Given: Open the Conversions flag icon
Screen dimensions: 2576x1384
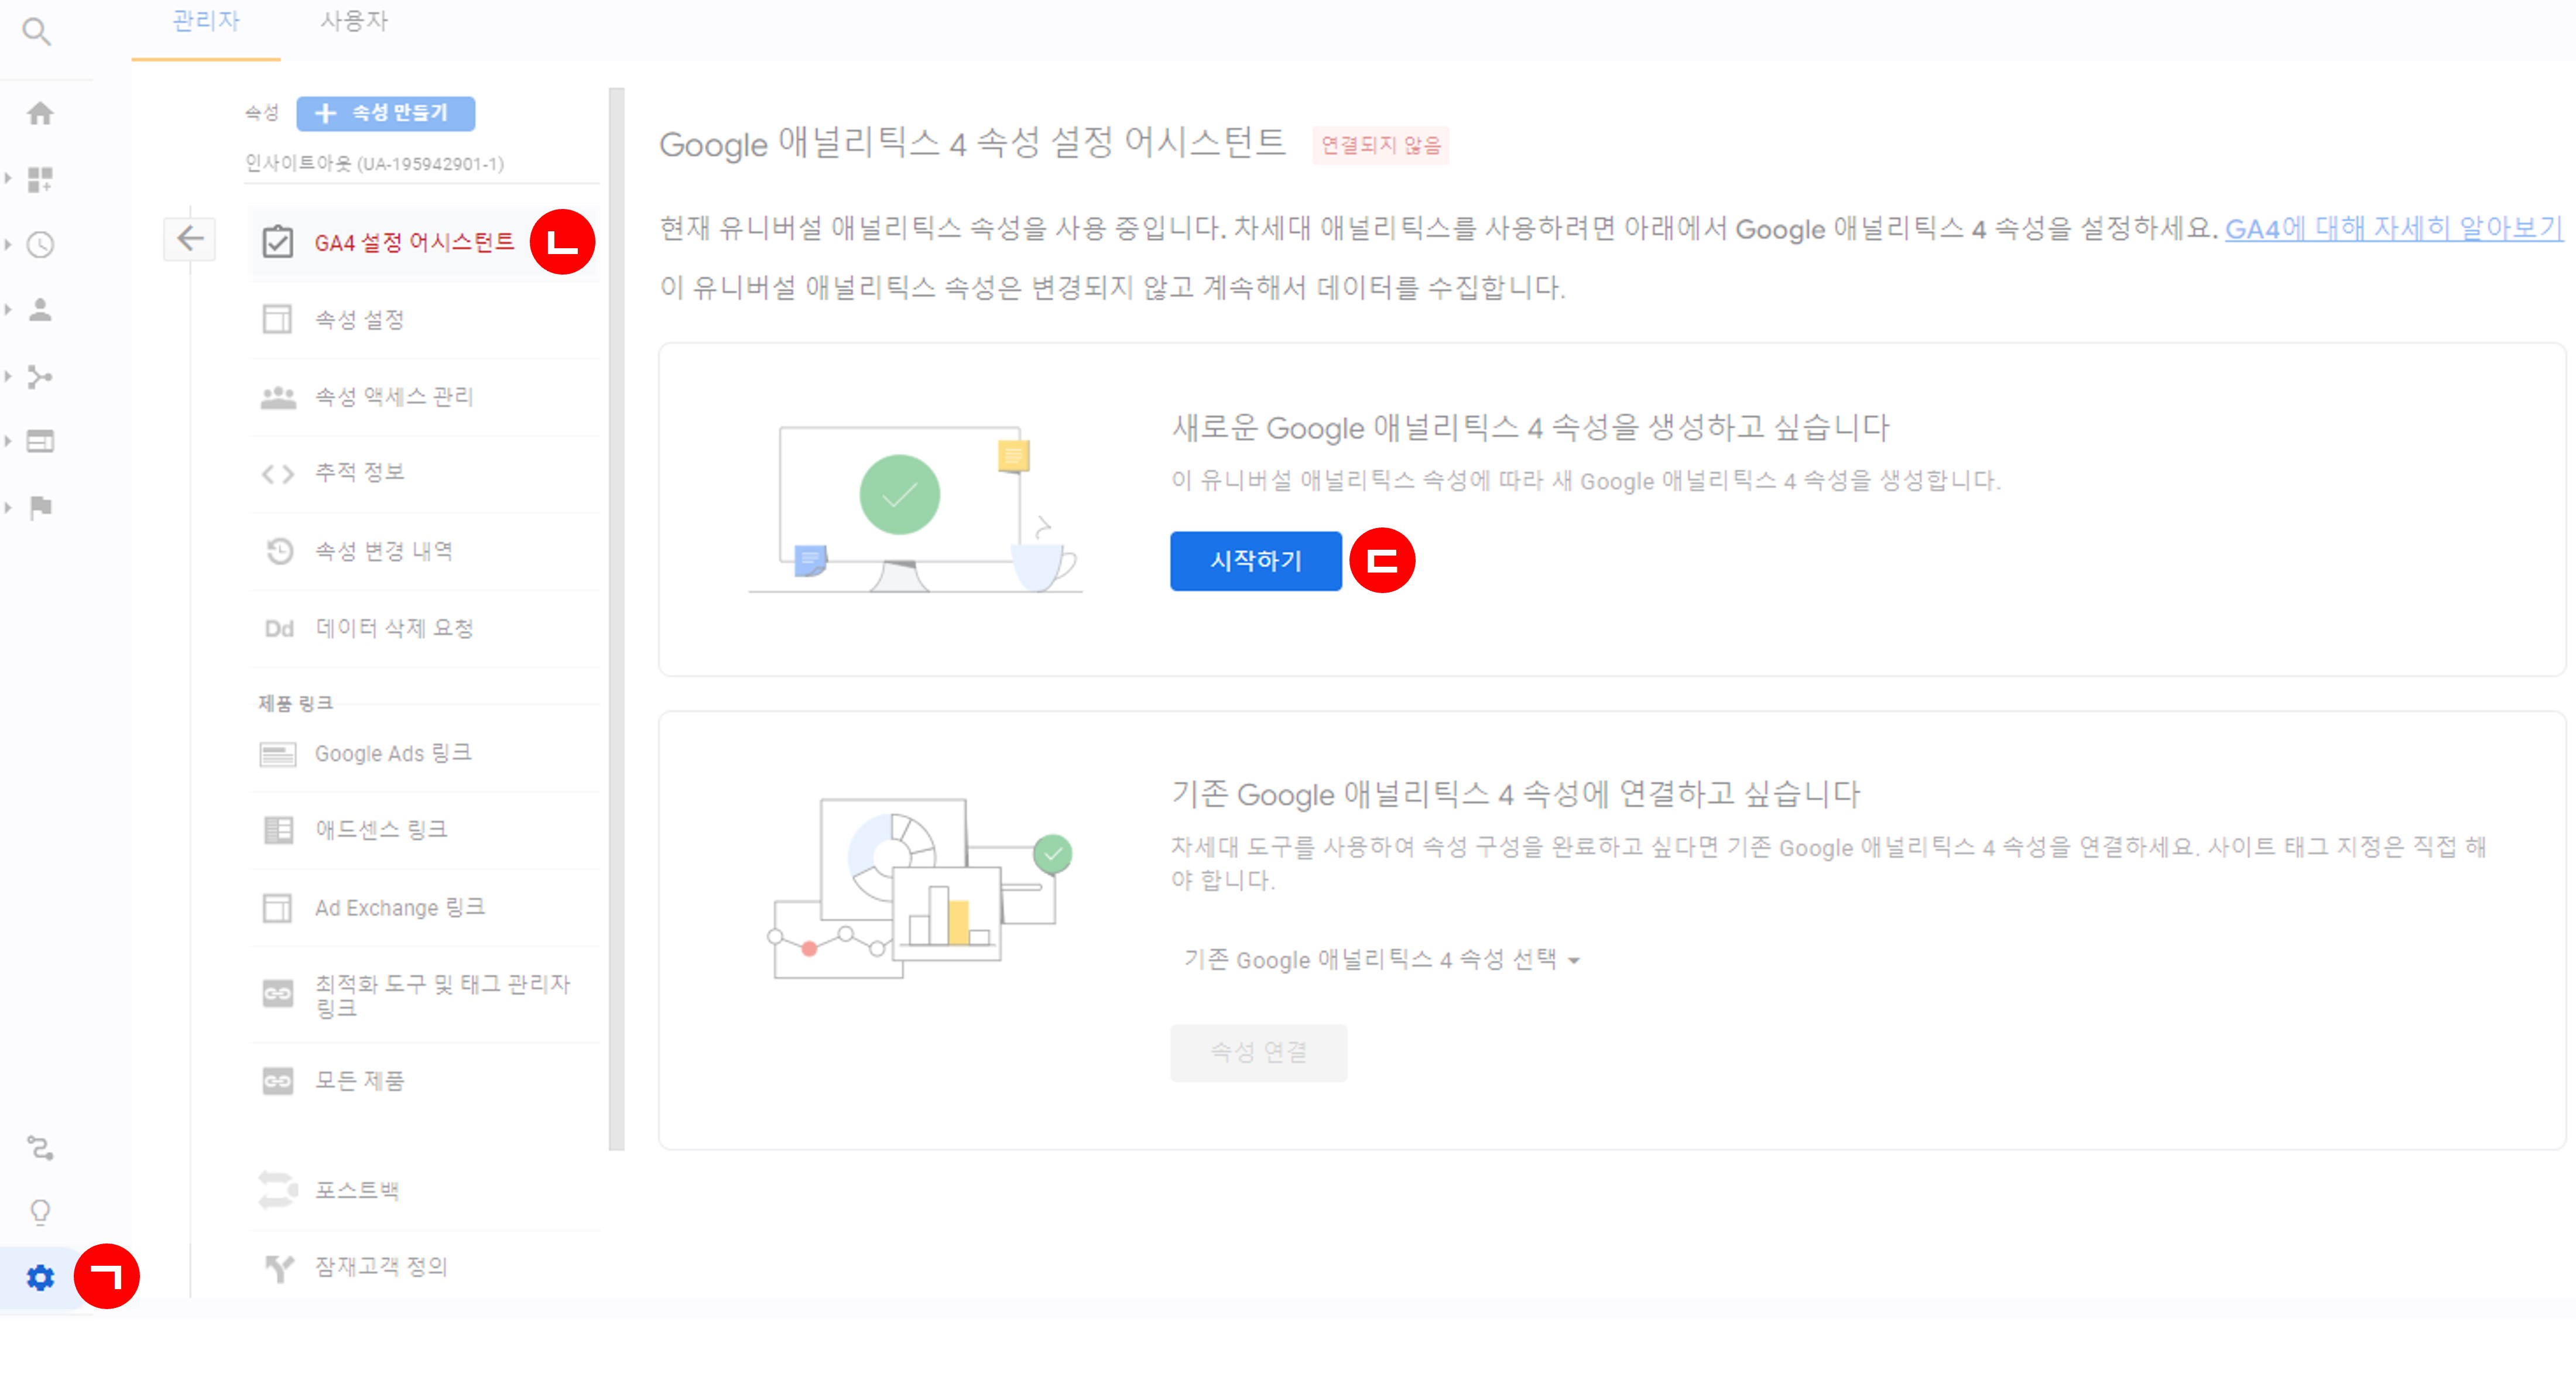Looking at the screenshot, I should [40, 508].
